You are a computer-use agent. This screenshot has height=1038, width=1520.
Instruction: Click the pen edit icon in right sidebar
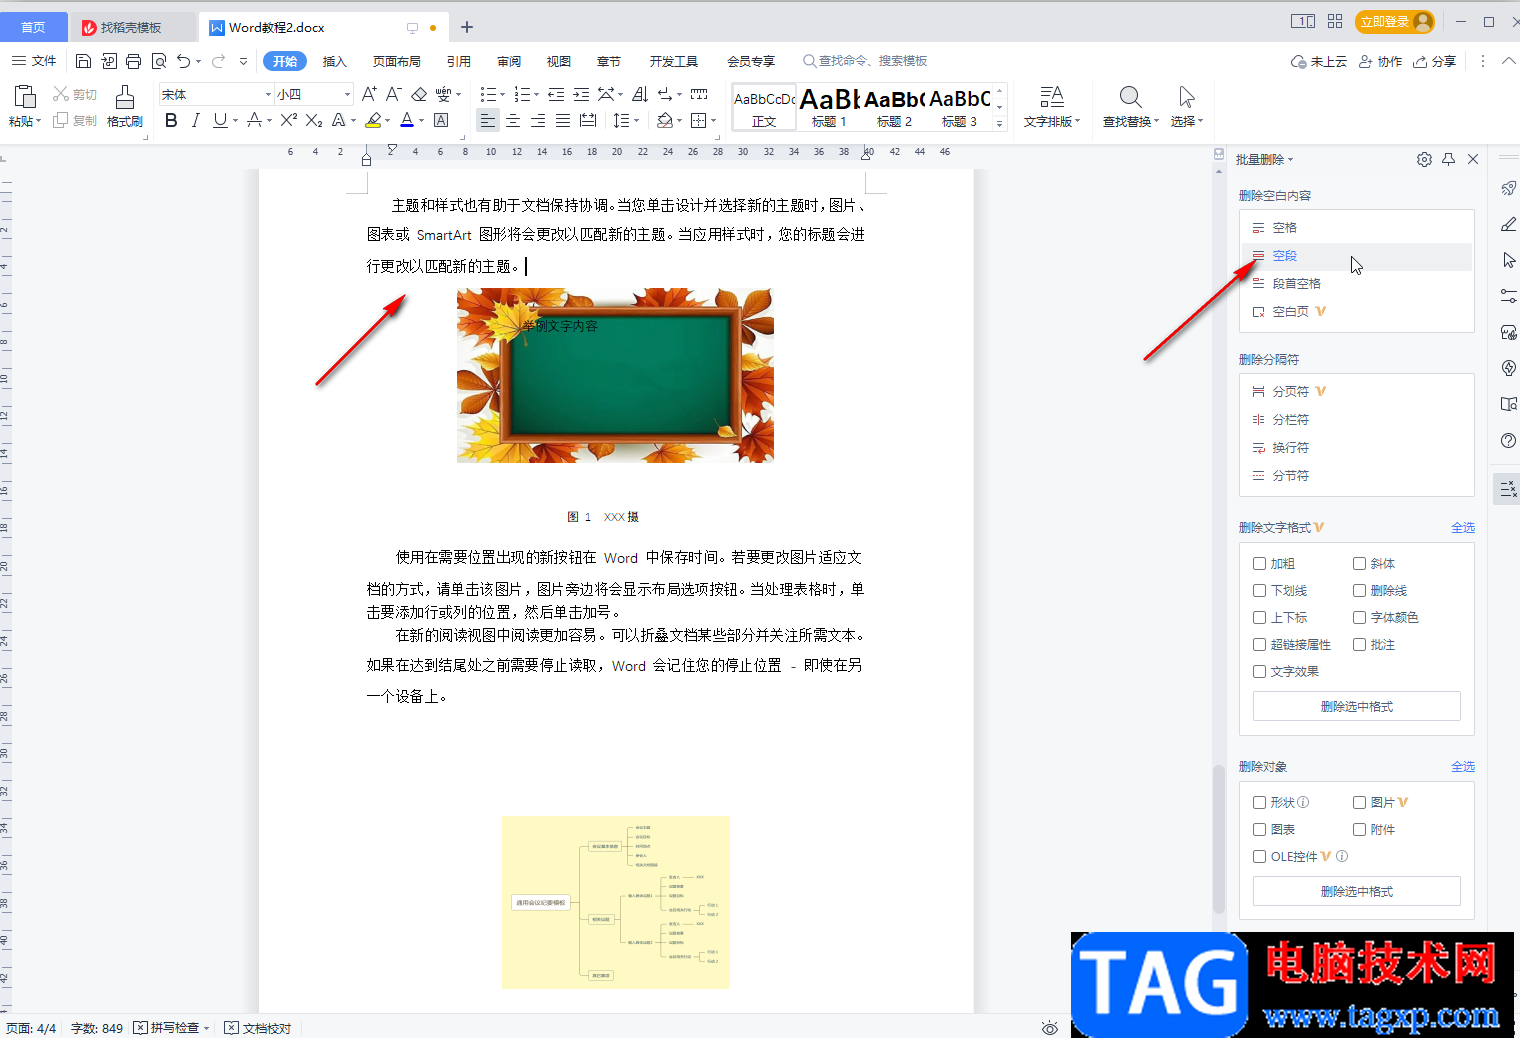tap(1509, 224)
